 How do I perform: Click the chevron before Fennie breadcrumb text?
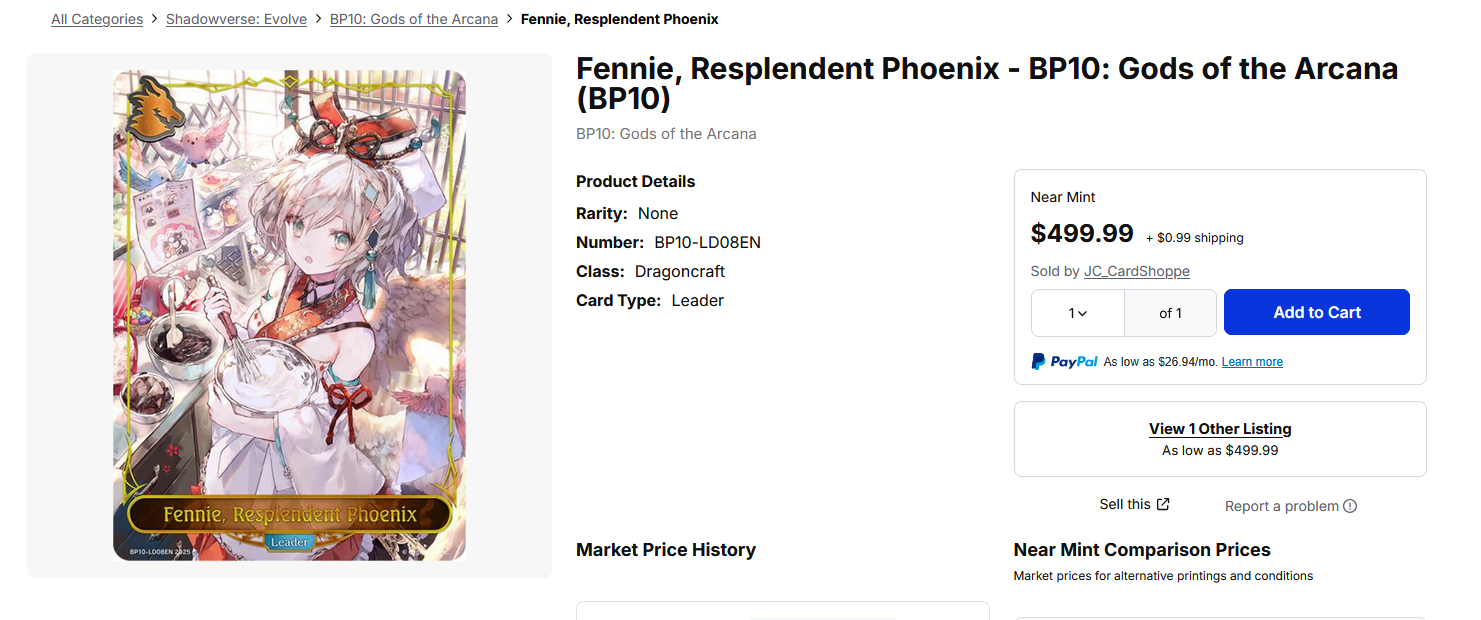509,19
